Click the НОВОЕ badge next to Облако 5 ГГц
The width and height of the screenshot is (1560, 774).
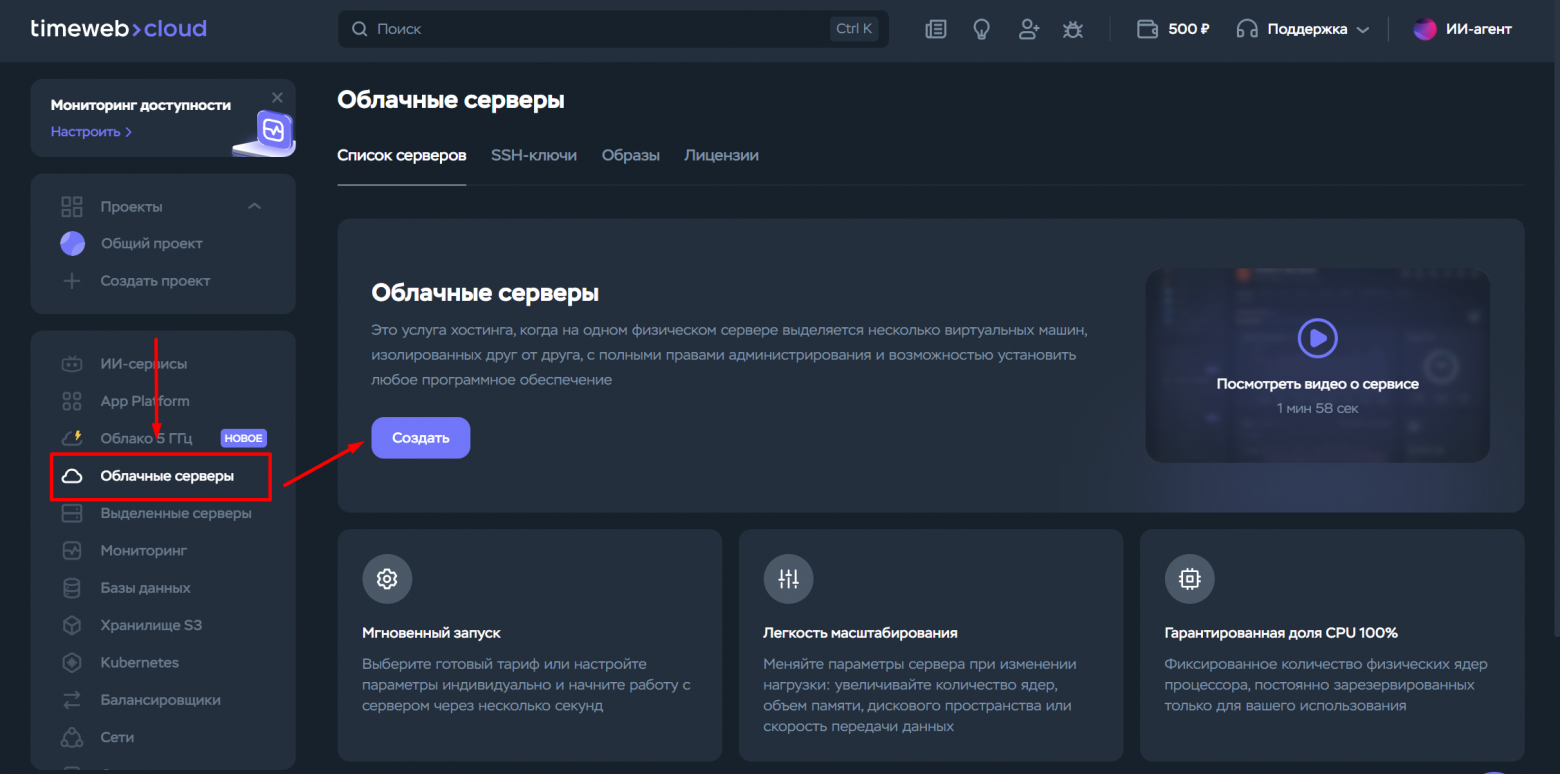pos(243,438)
